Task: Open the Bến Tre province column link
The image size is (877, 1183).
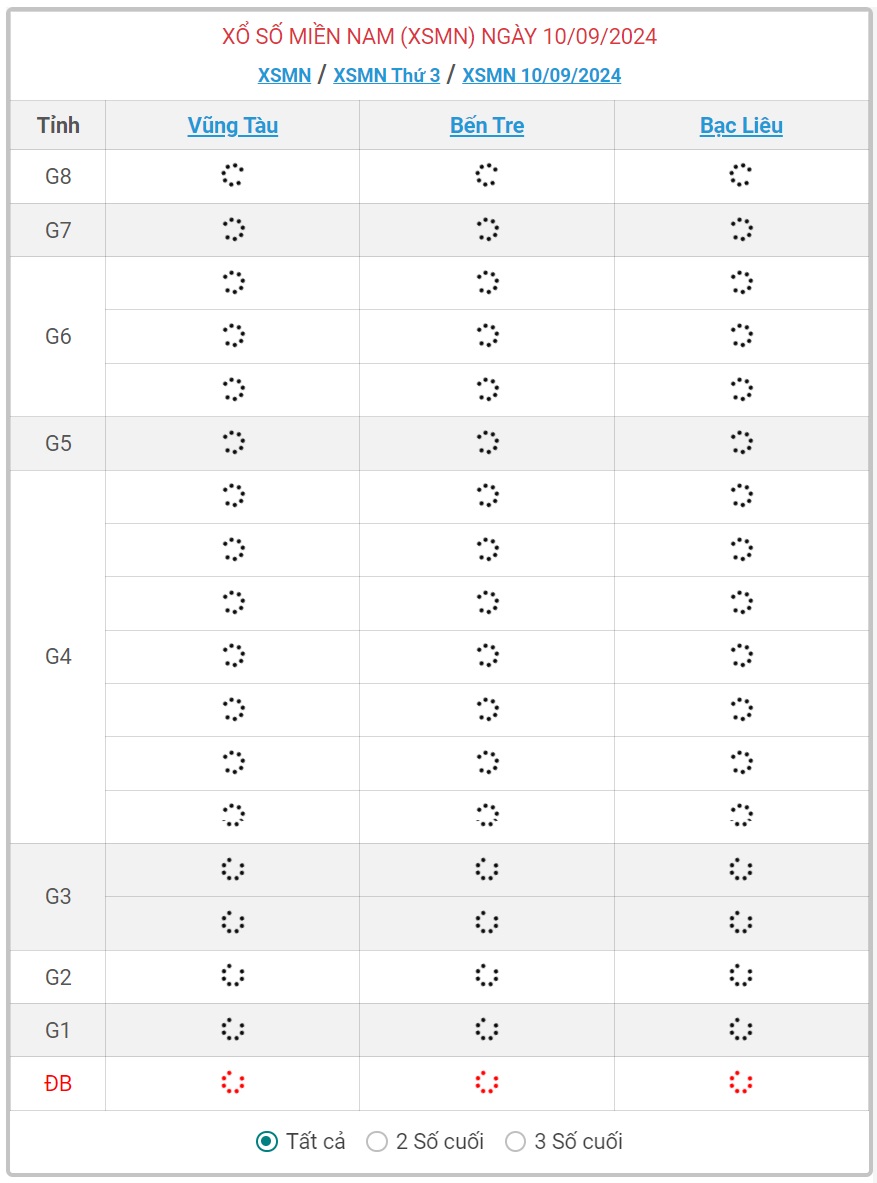Action: point(487,126)
